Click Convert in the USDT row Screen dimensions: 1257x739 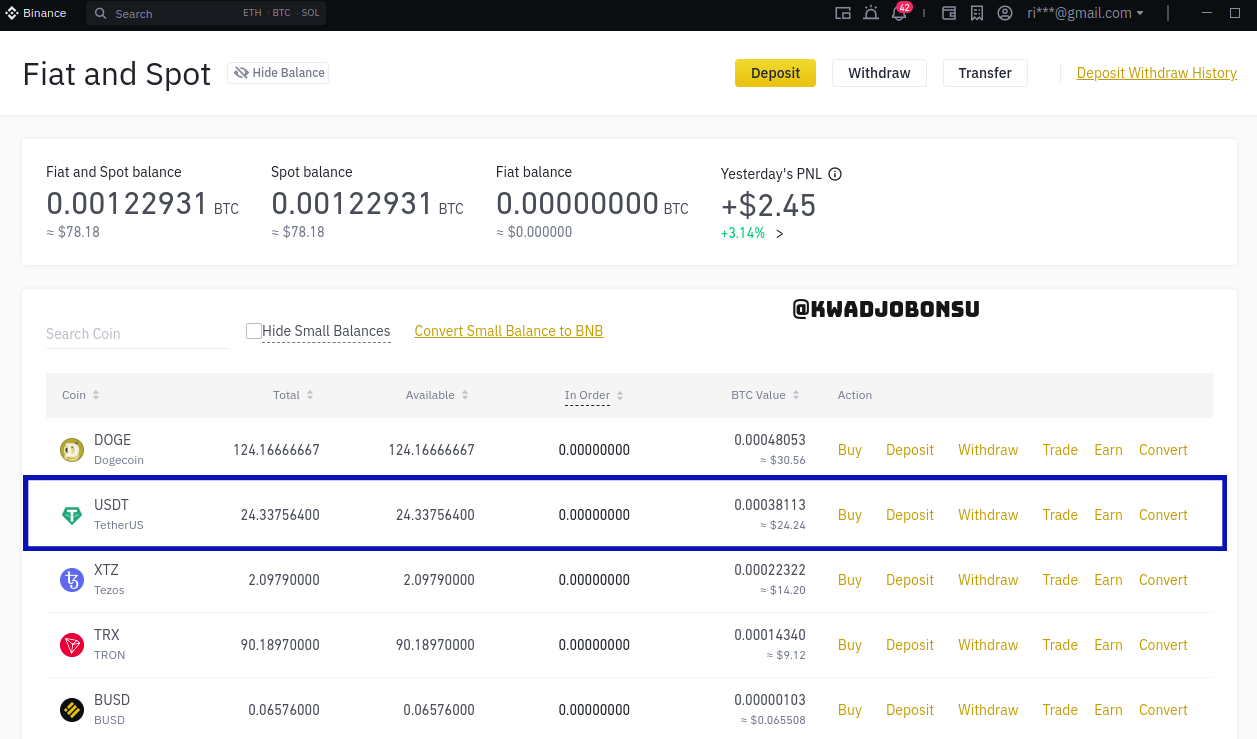coord(1163,515)
